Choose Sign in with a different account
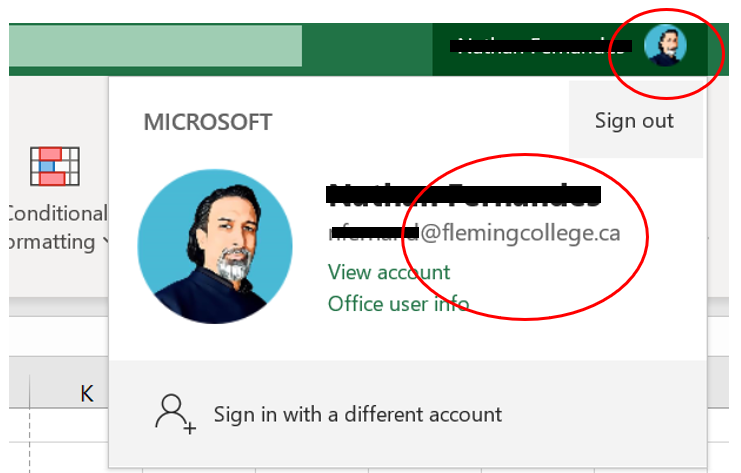741x473 pixels. tap(357, 414)
